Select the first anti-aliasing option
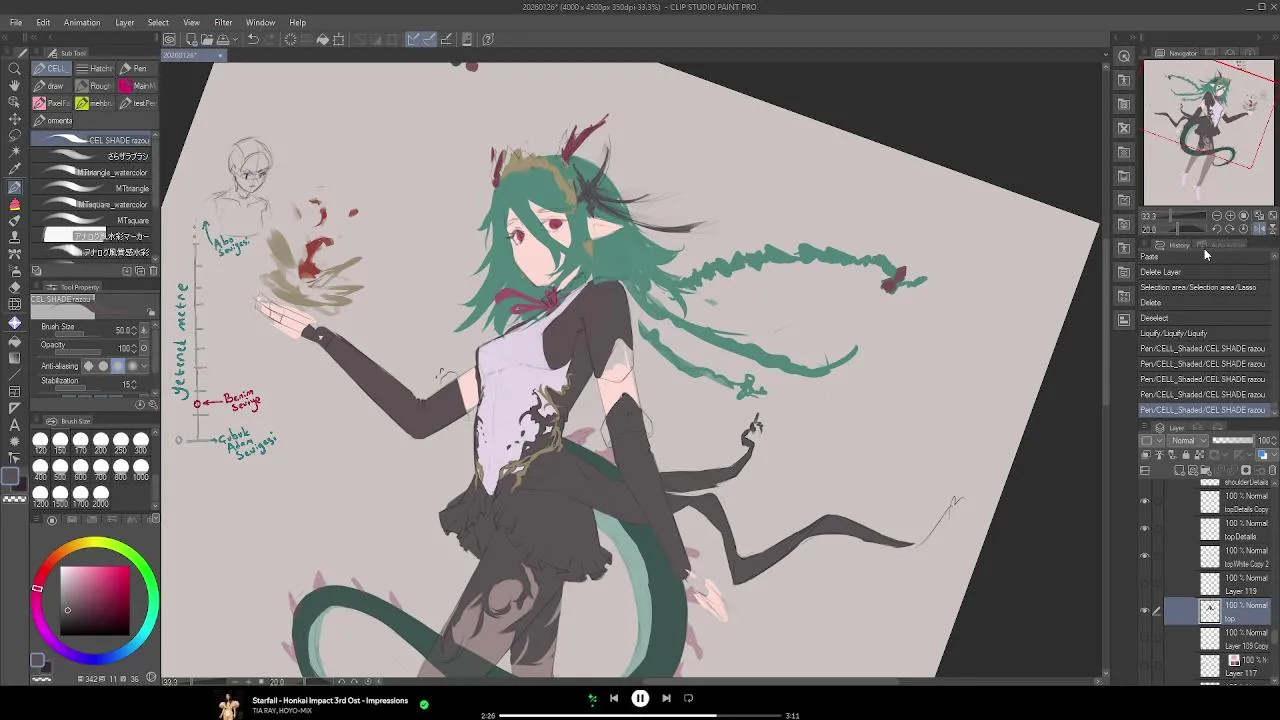The height and width of the screenshot is (720, 1280). [x=89, y=366]
